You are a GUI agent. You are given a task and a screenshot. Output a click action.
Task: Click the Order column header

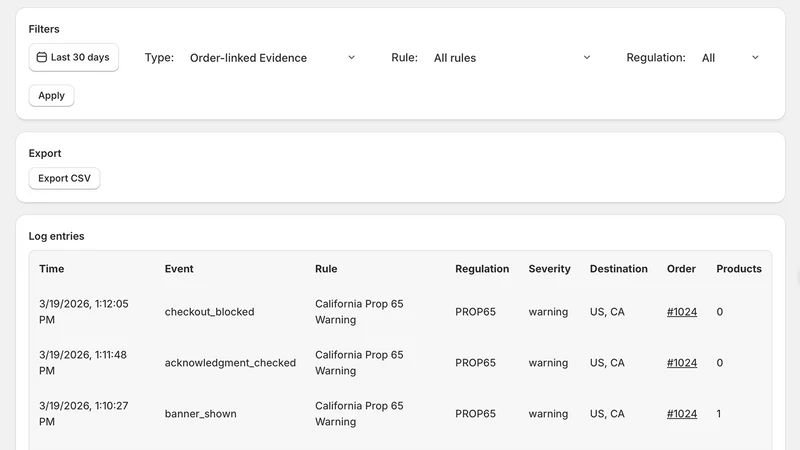click(x=681, y=269)
